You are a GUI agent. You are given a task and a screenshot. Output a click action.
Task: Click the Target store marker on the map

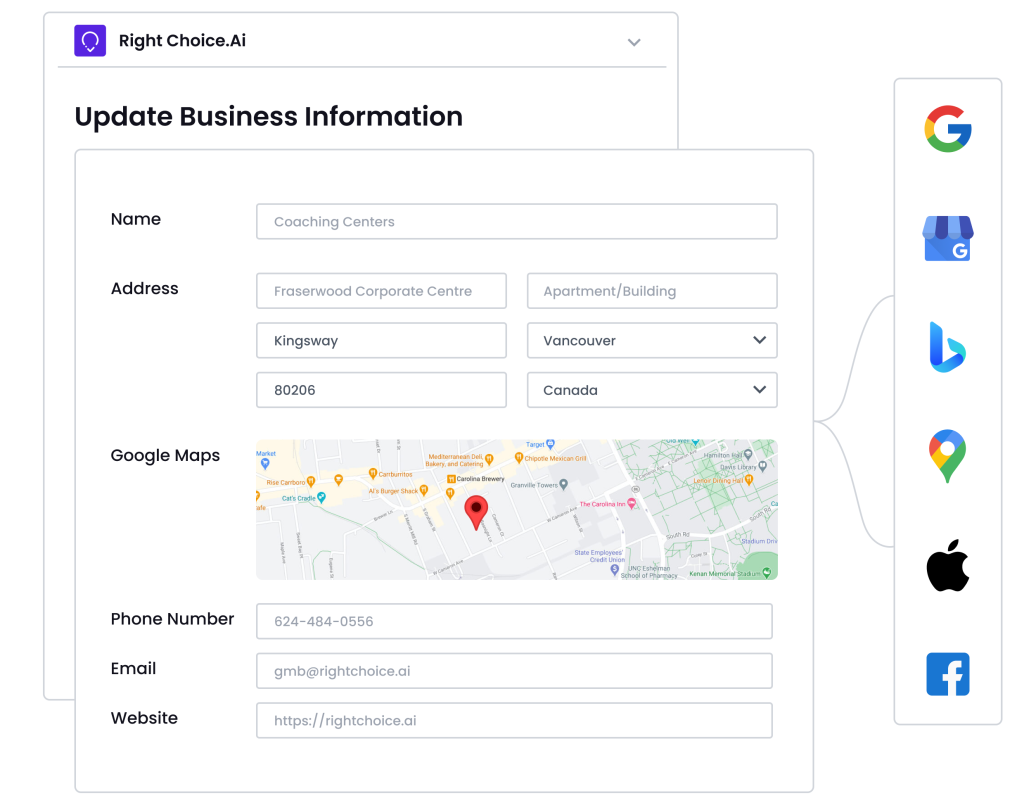pyautogui.click(x=550, y=444)
